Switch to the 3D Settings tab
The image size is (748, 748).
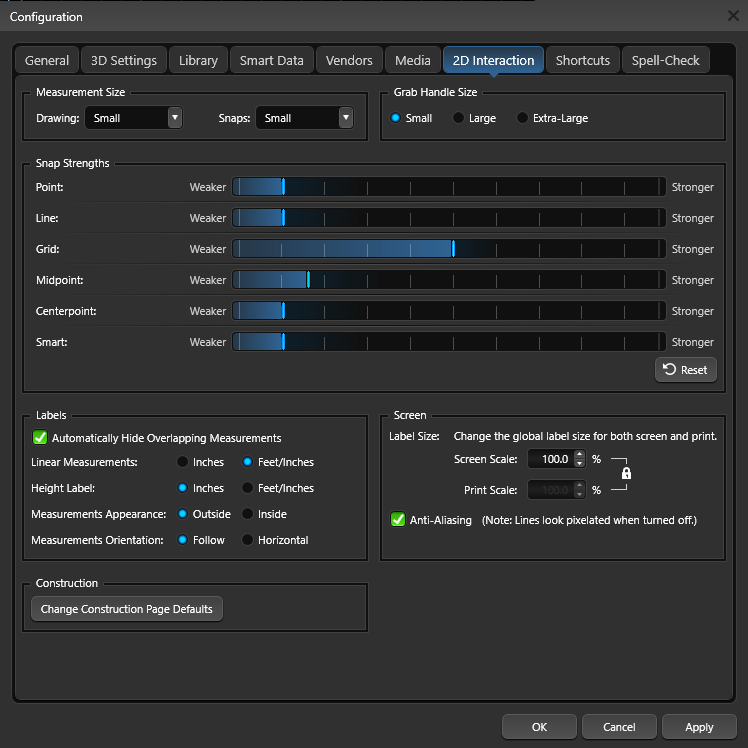point(124,60)
